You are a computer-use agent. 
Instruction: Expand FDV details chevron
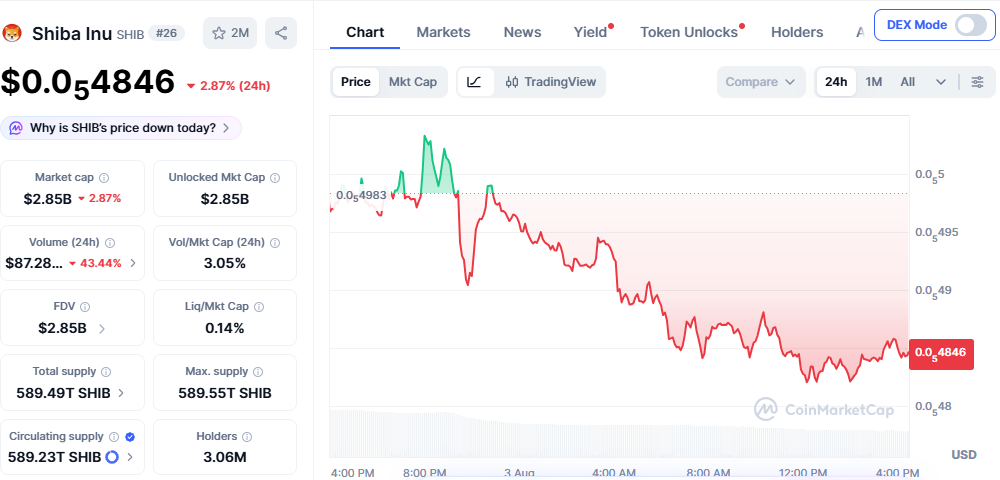[x=102, y=329]
